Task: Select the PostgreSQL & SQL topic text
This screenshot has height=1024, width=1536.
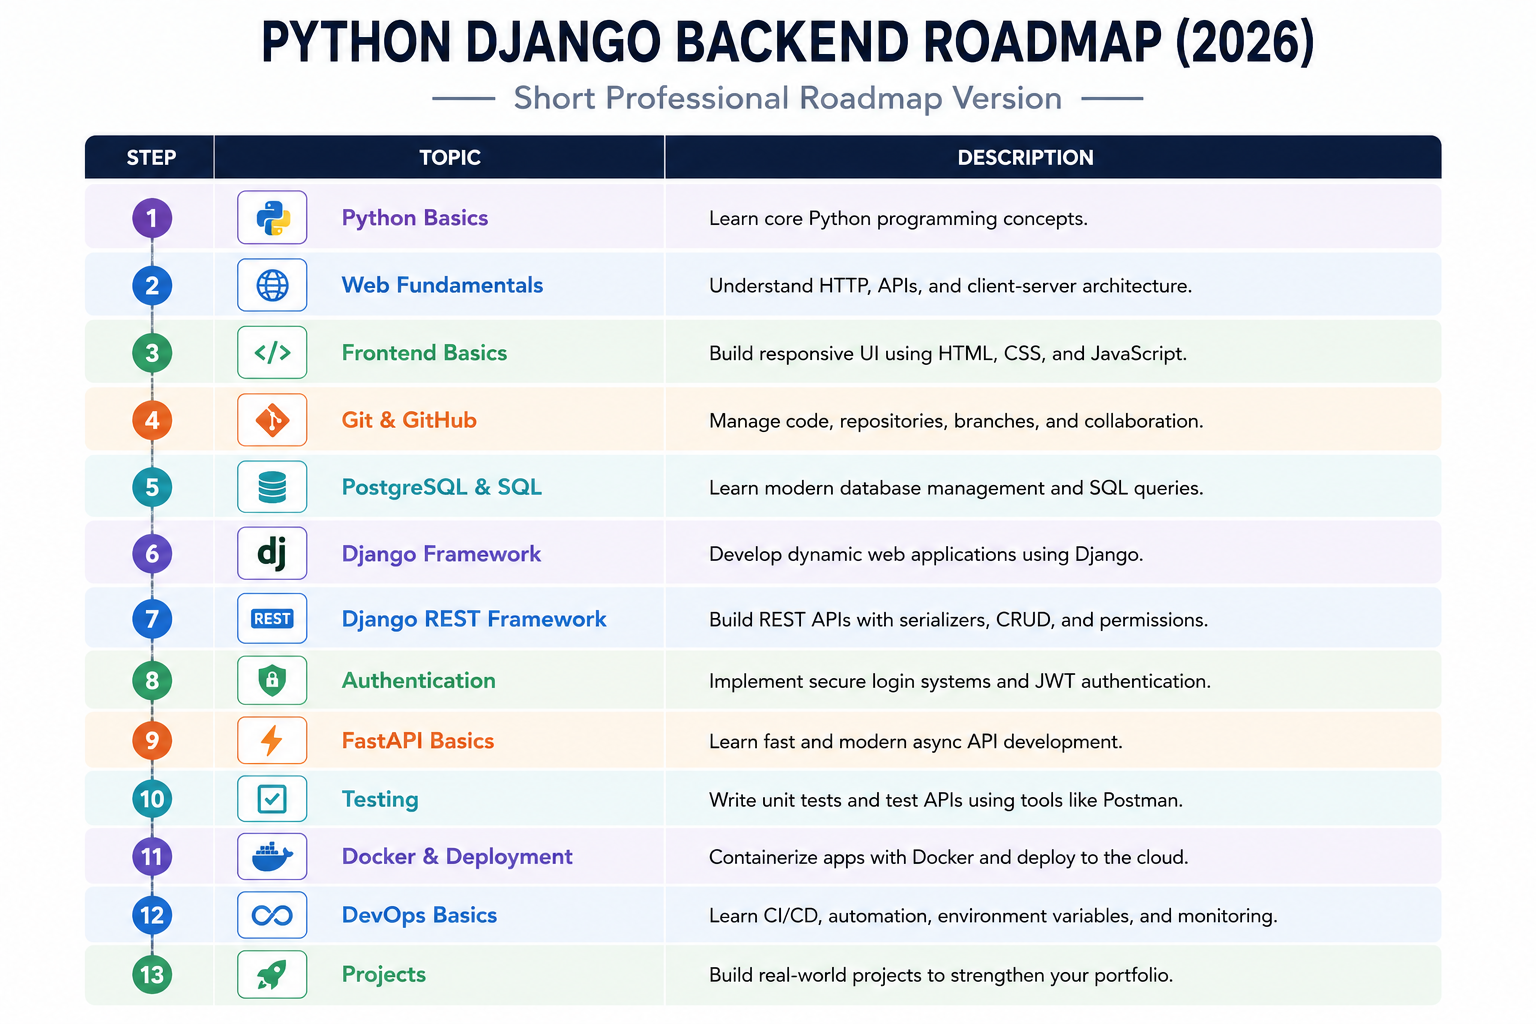Action: [x=442, y=487]
